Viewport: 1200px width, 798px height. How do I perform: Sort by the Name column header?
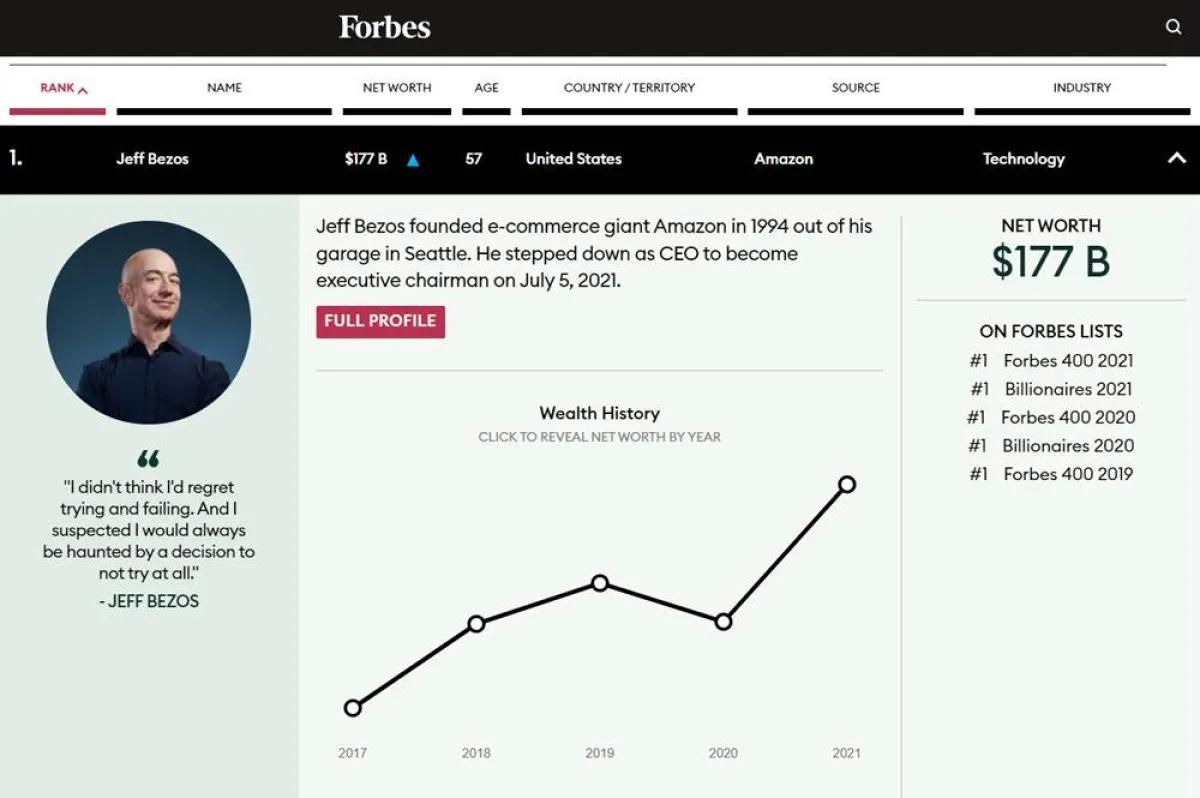[x=224, y=88]
